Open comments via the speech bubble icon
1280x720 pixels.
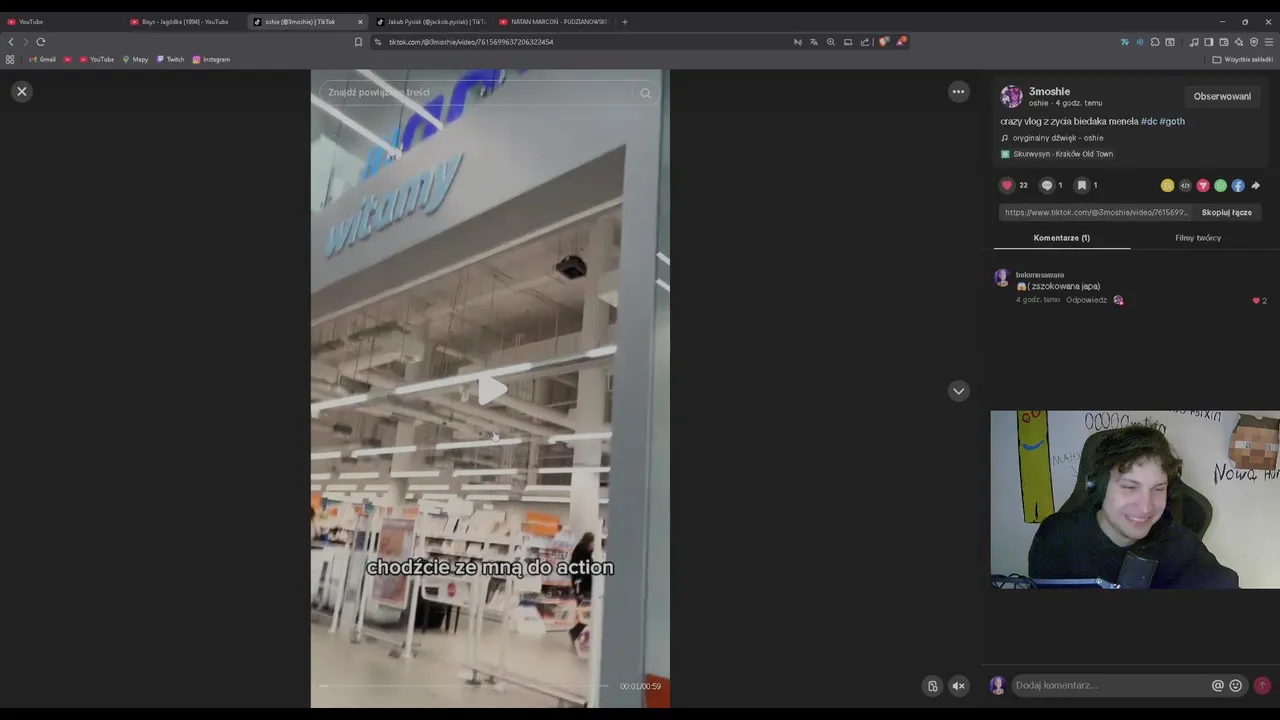(1047, 185)
